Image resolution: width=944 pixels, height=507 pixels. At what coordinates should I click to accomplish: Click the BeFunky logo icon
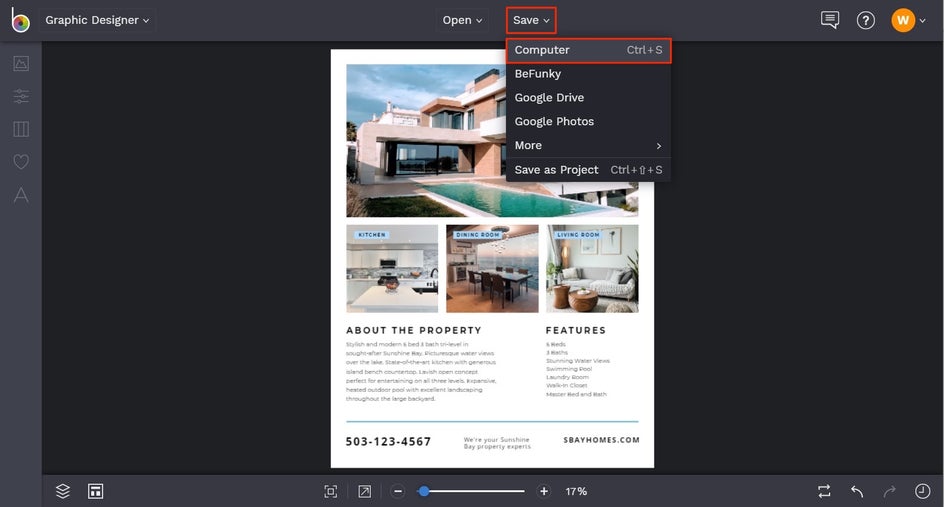click(x=20, y=20)
